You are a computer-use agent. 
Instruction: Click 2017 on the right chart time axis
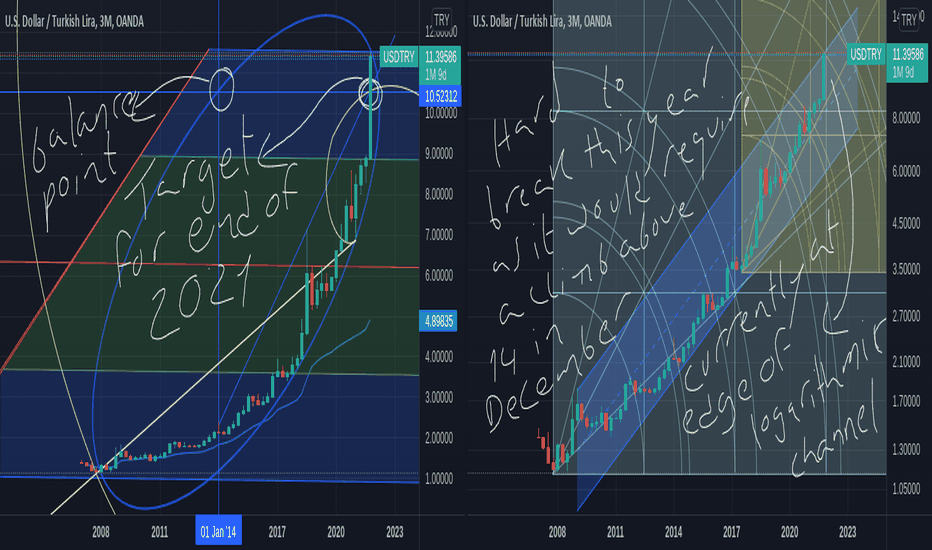pos(732,532)
